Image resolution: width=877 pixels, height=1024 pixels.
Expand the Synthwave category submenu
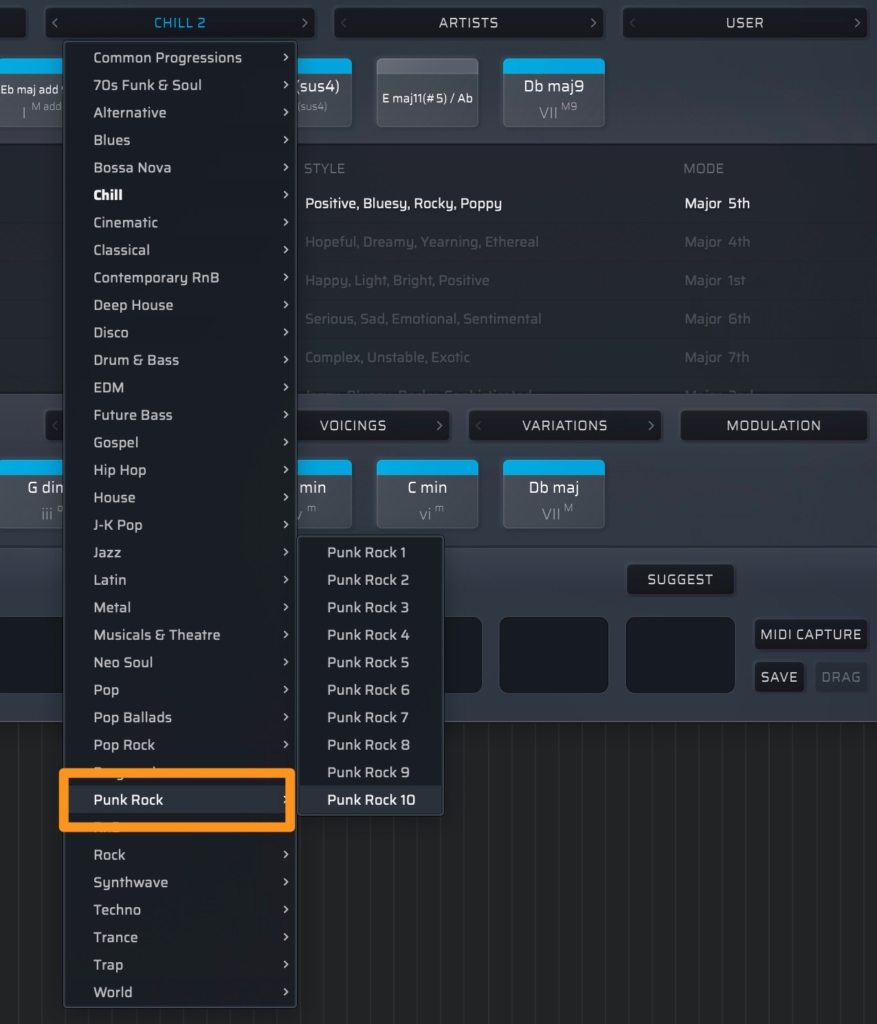click(x=180, y=882)
